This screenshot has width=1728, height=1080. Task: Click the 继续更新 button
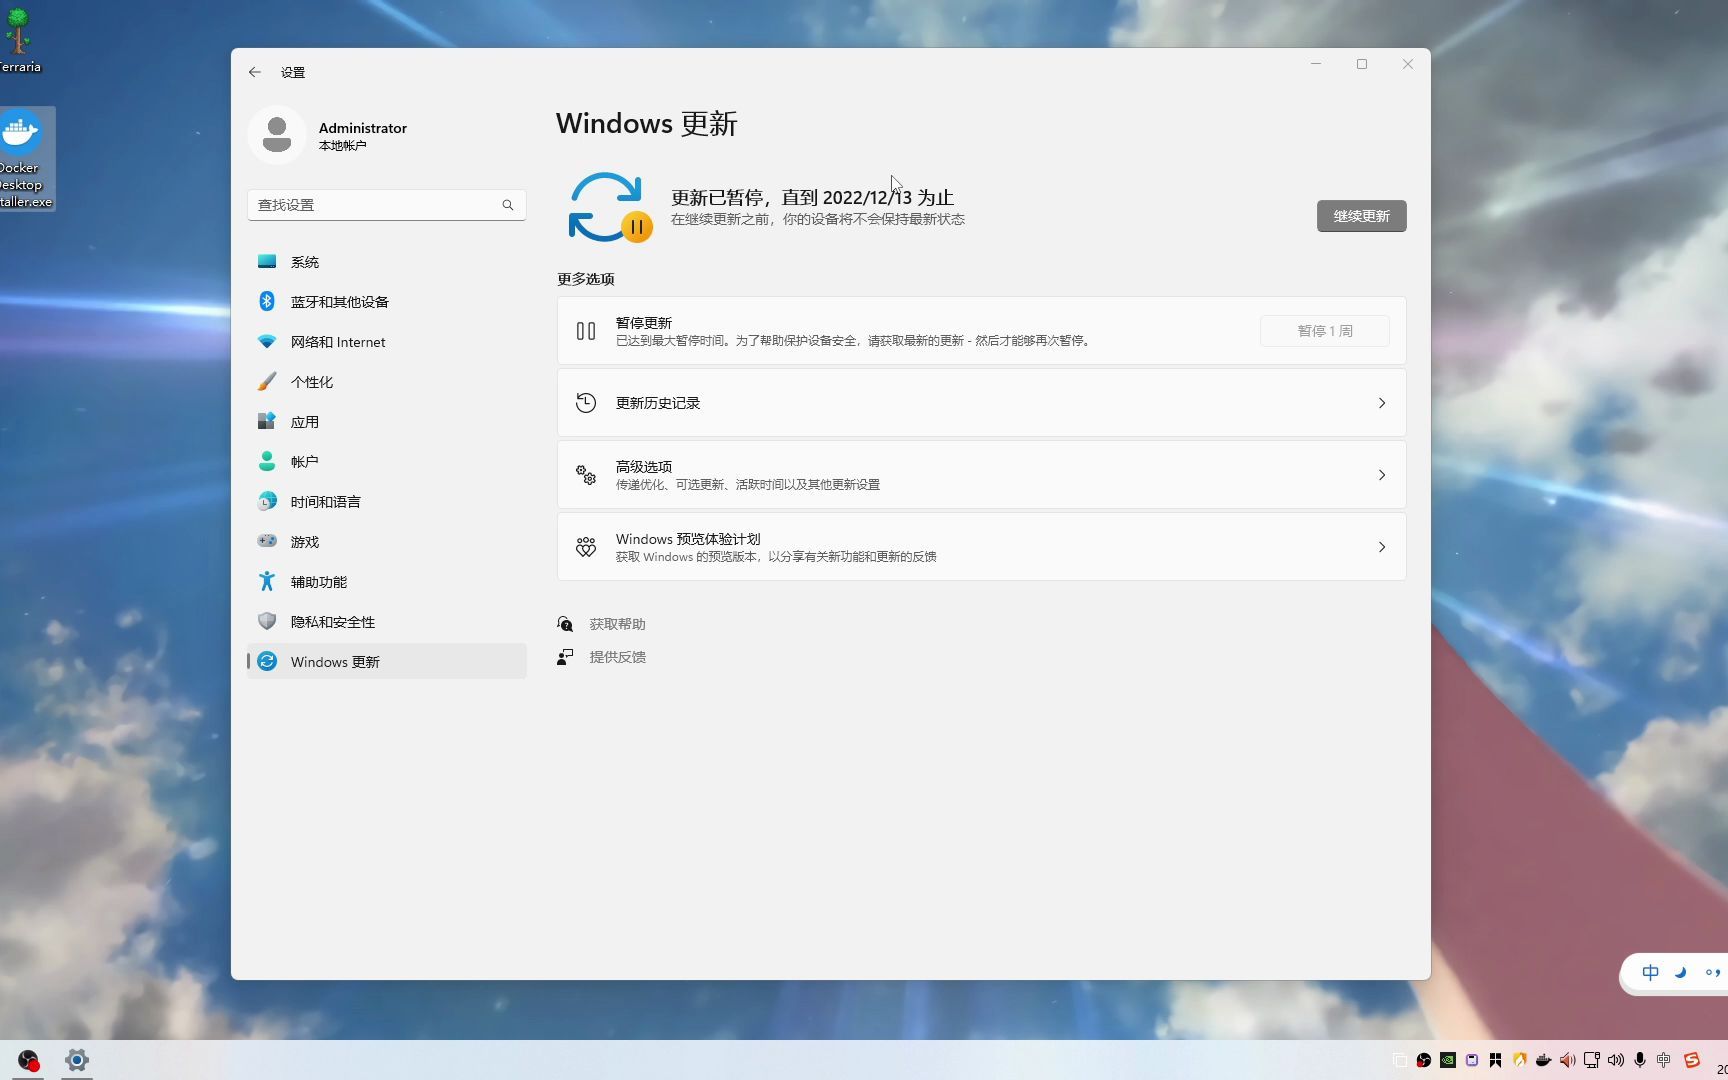[1361, 216]
